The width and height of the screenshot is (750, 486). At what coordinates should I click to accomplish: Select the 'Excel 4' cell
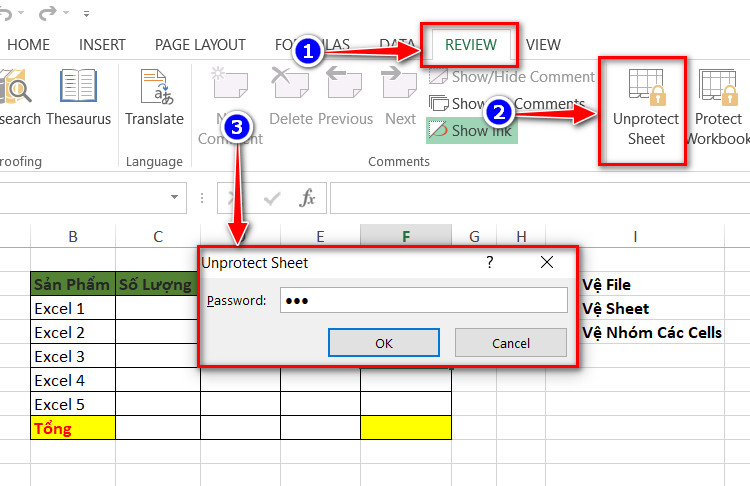pyautogui.click(x=73, y=380)
